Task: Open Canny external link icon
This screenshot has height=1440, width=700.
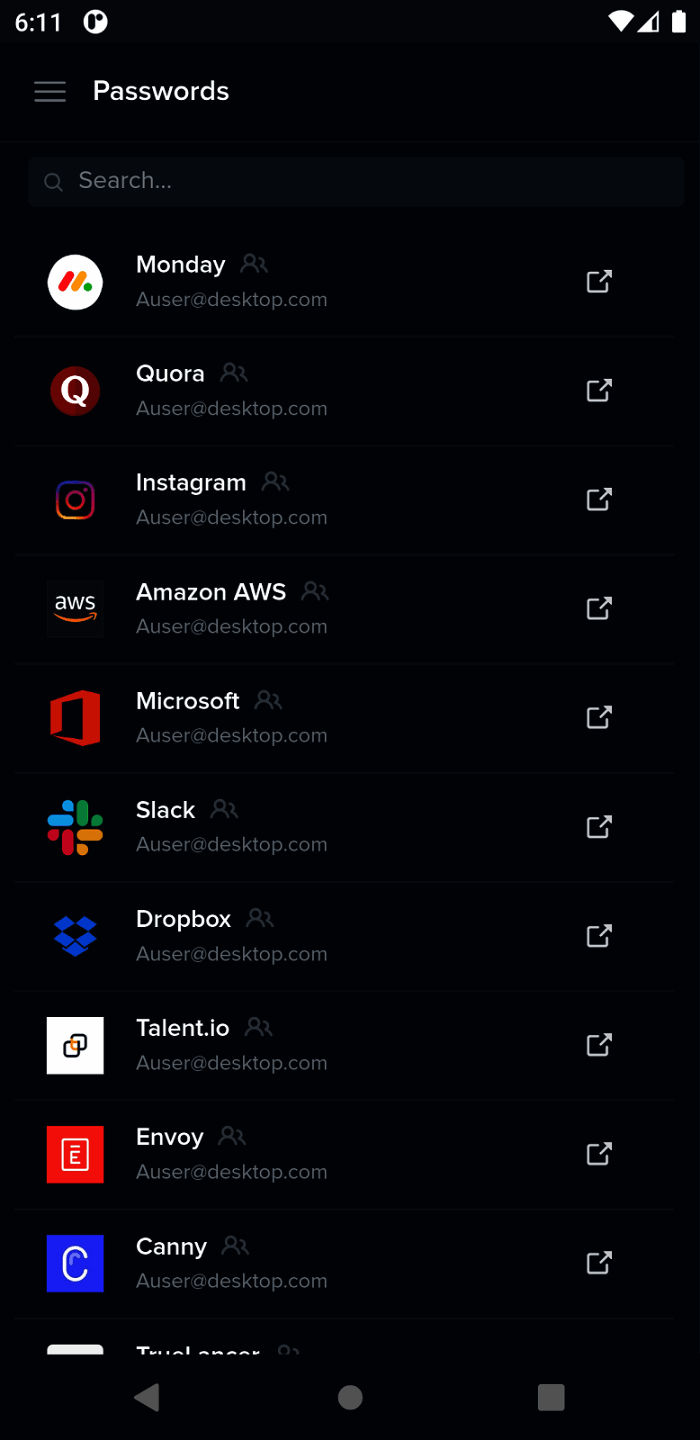Action: pos(598,1263)
